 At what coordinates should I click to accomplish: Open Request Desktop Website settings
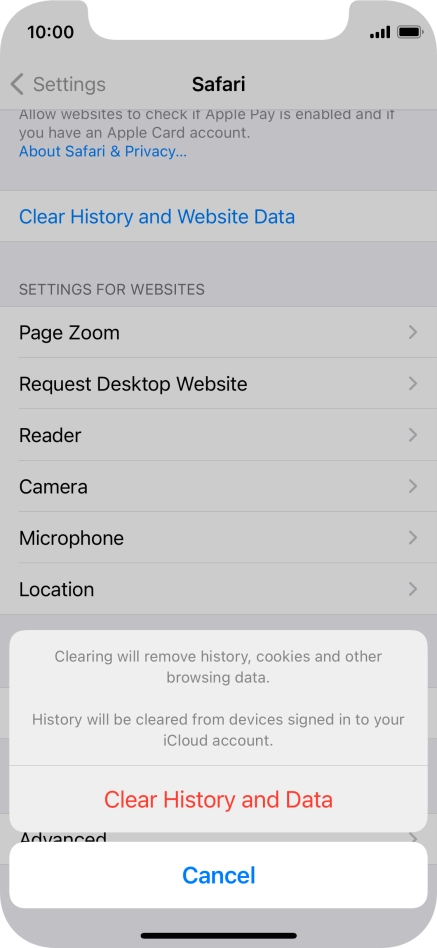218,383
